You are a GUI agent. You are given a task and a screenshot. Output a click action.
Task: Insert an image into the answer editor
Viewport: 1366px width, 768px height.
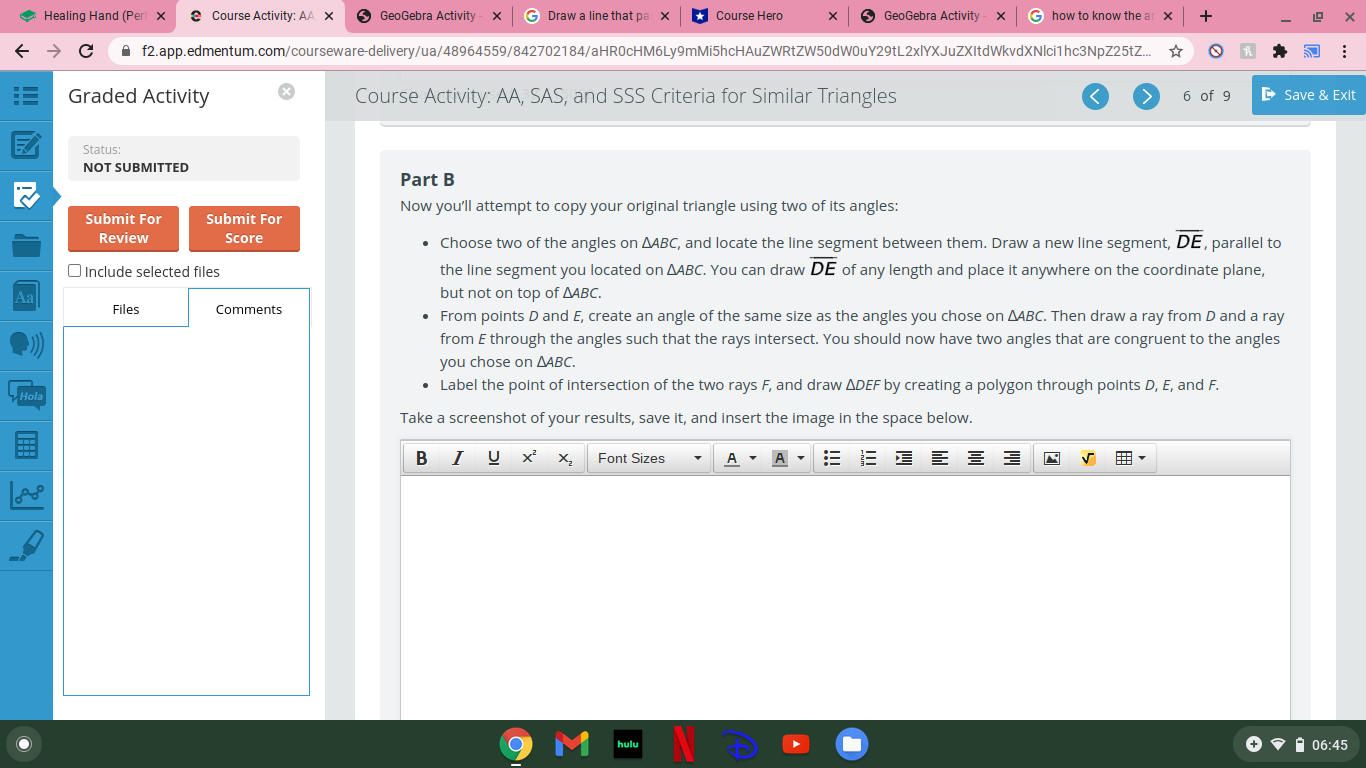point(1053,457)
